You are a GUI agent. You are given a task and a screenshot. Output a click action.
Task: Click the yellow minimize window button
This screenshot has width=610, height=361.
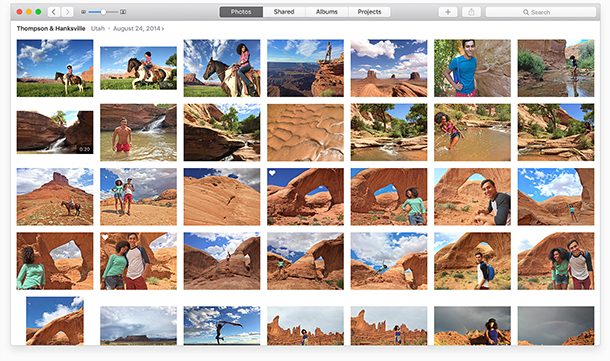(29, 12)
